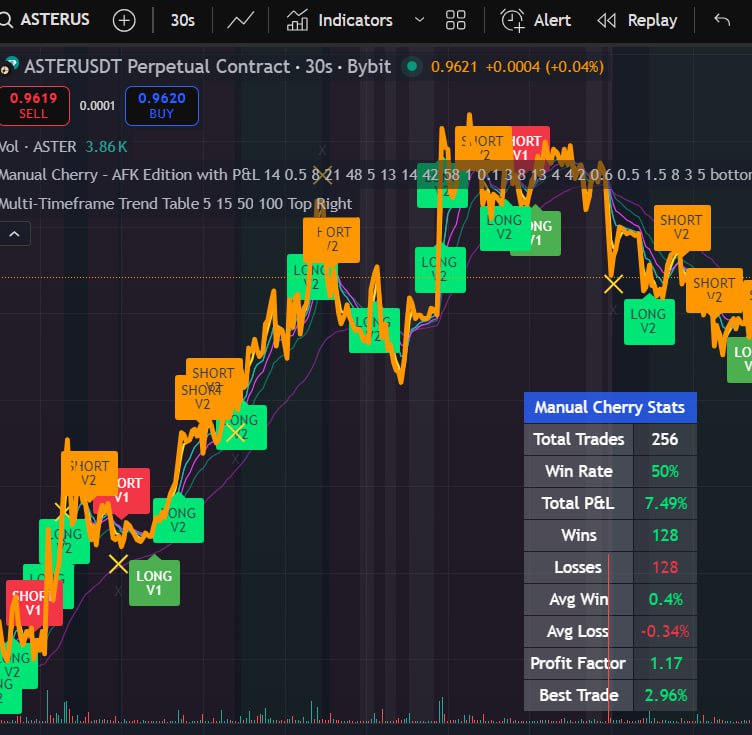Open the 30s interval selector
The height and width of the screenshot is (735, 752).
coord(183,20)
